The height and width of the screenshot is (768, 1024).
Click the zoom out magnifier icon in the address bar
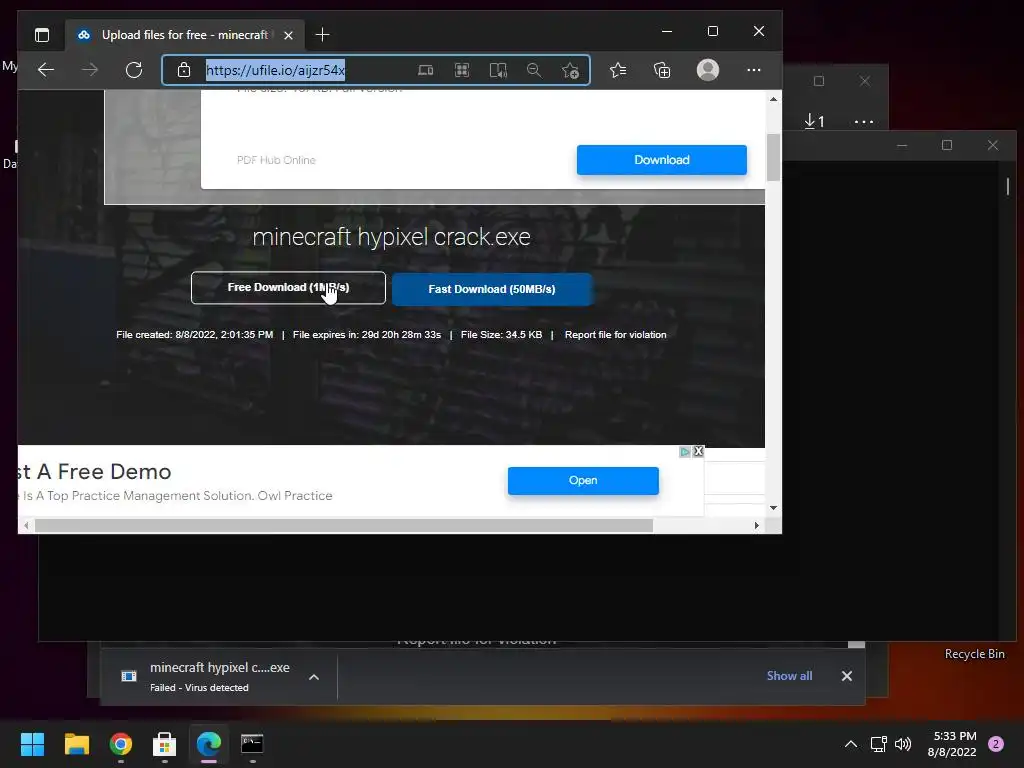534,70
